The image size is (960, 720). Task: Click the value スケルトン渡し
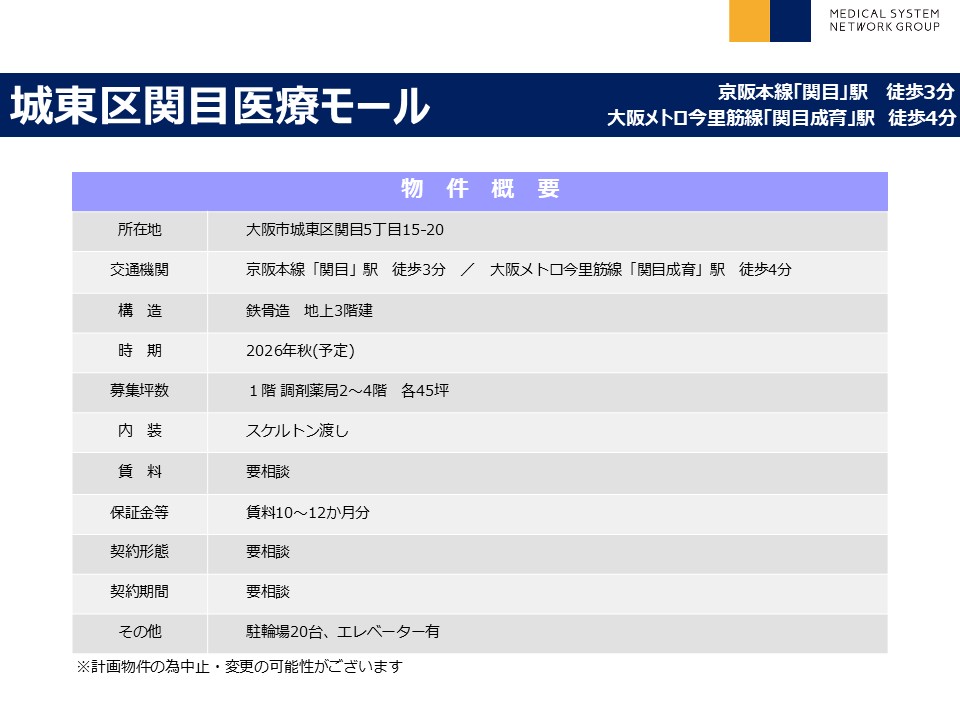tap(297, 430)
